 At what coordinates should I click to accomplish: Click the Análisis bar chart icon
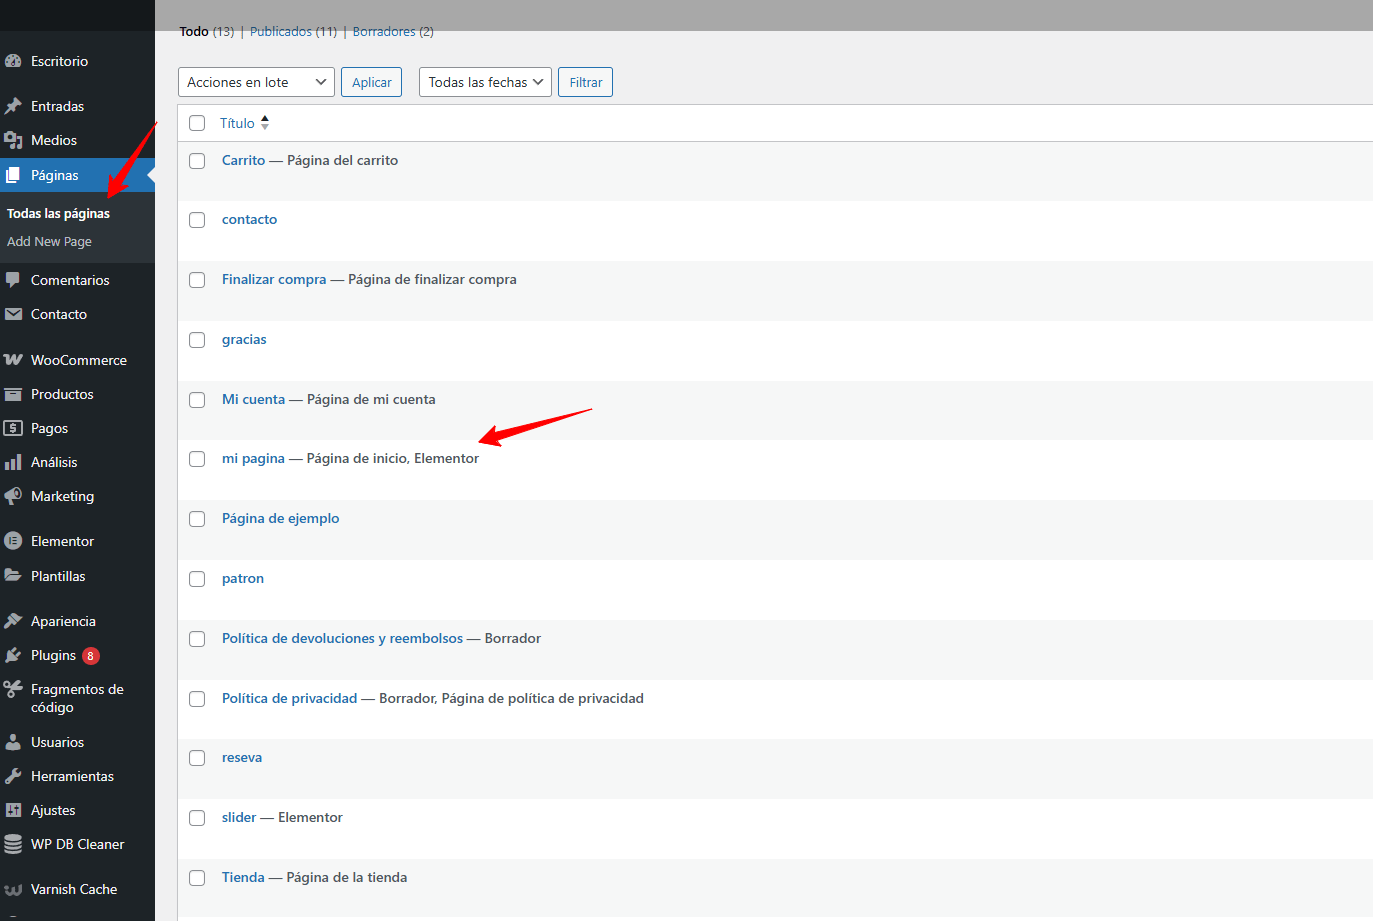(x=13, y=462)
